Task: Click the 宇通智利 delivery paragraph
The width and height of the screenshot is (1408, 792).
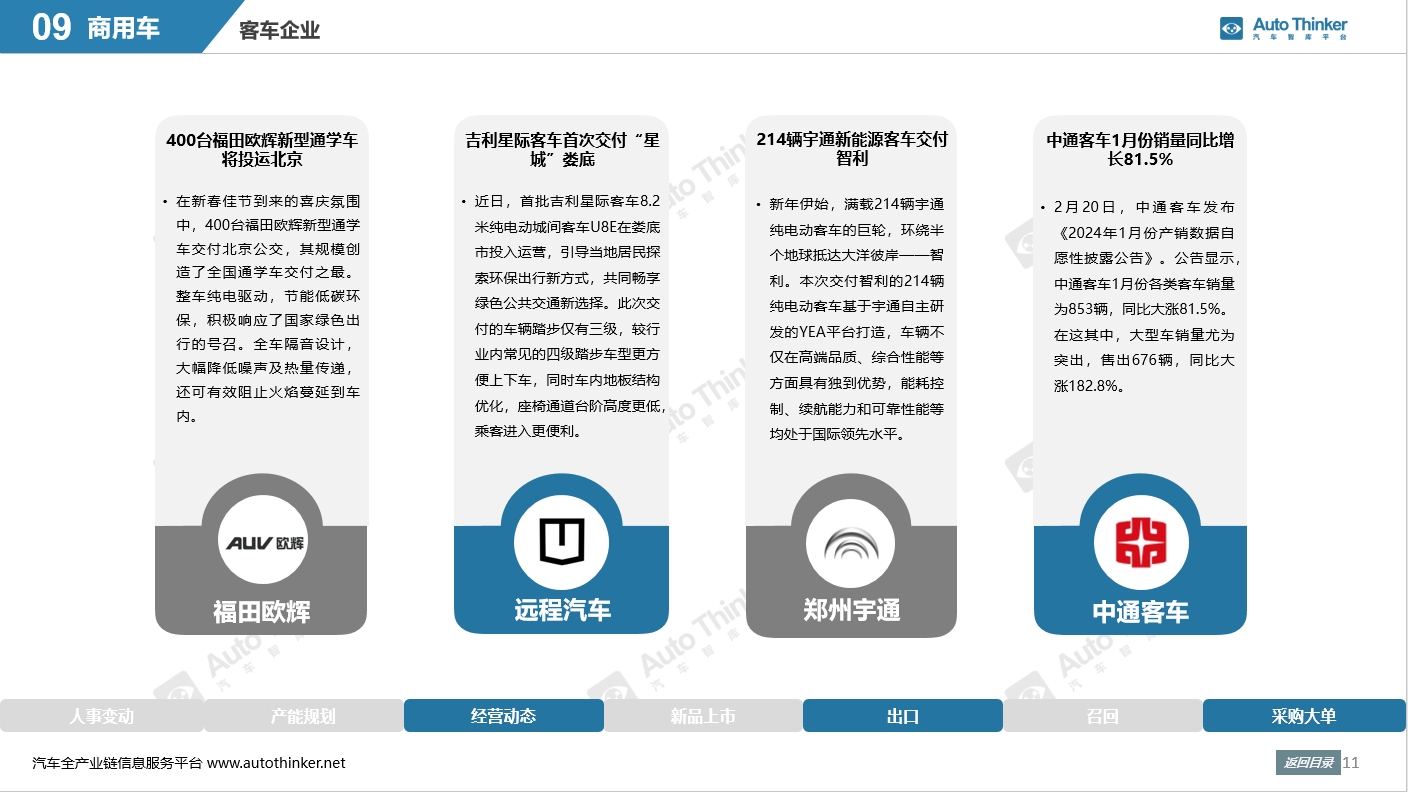Action: point(857,319)
